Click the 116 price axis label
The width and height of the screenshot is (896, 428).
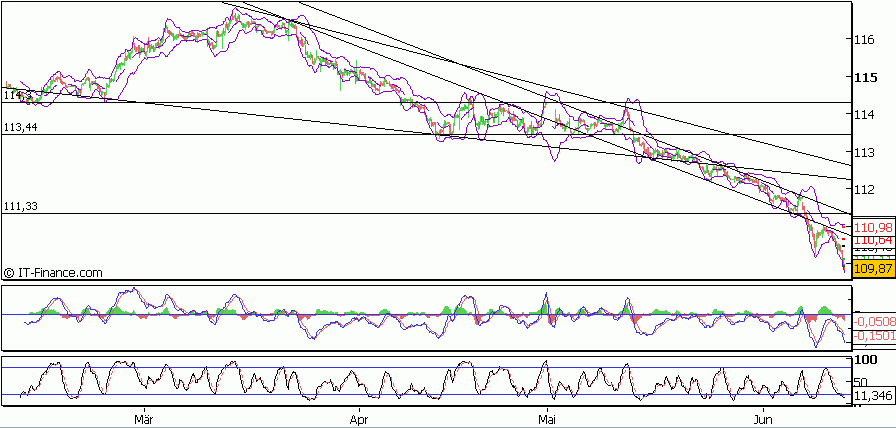[865, 39]
